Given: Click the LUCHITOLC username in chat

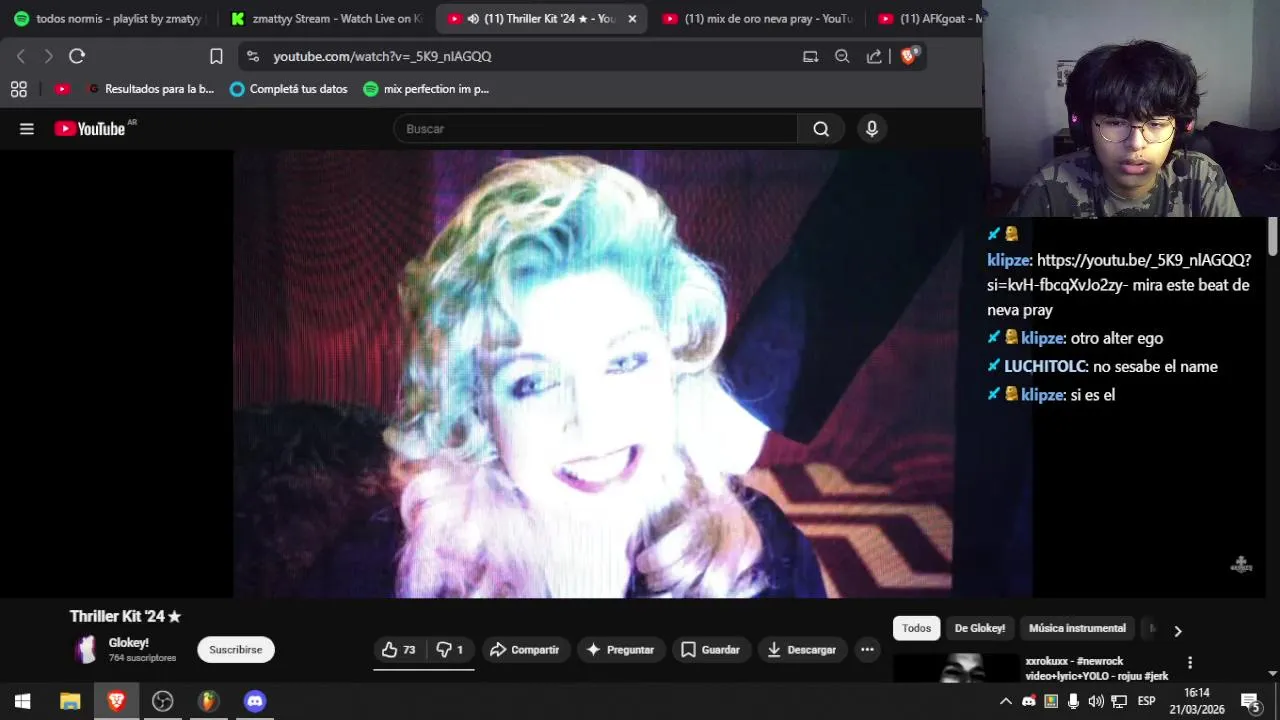Looking at the screenshot, I should pyautogui.click(x=1045, y=367).
